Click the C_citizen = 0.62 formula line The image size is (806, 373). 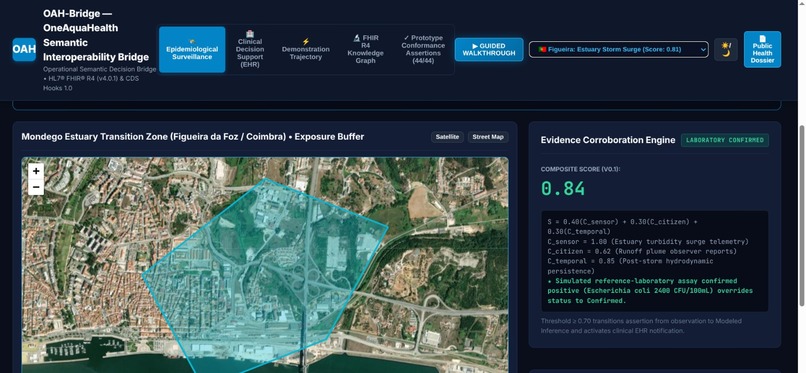[642, 251]
